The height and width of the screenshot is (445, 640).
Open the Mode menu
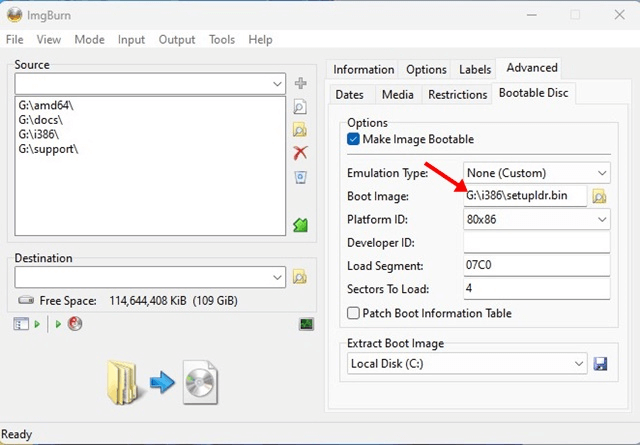(89, 39)
